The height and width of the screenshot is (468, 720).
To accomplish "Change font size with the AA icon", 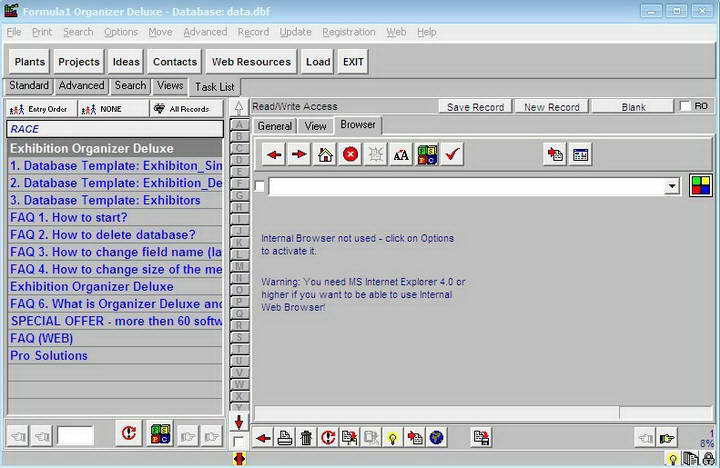I will (x=400, y=155).
